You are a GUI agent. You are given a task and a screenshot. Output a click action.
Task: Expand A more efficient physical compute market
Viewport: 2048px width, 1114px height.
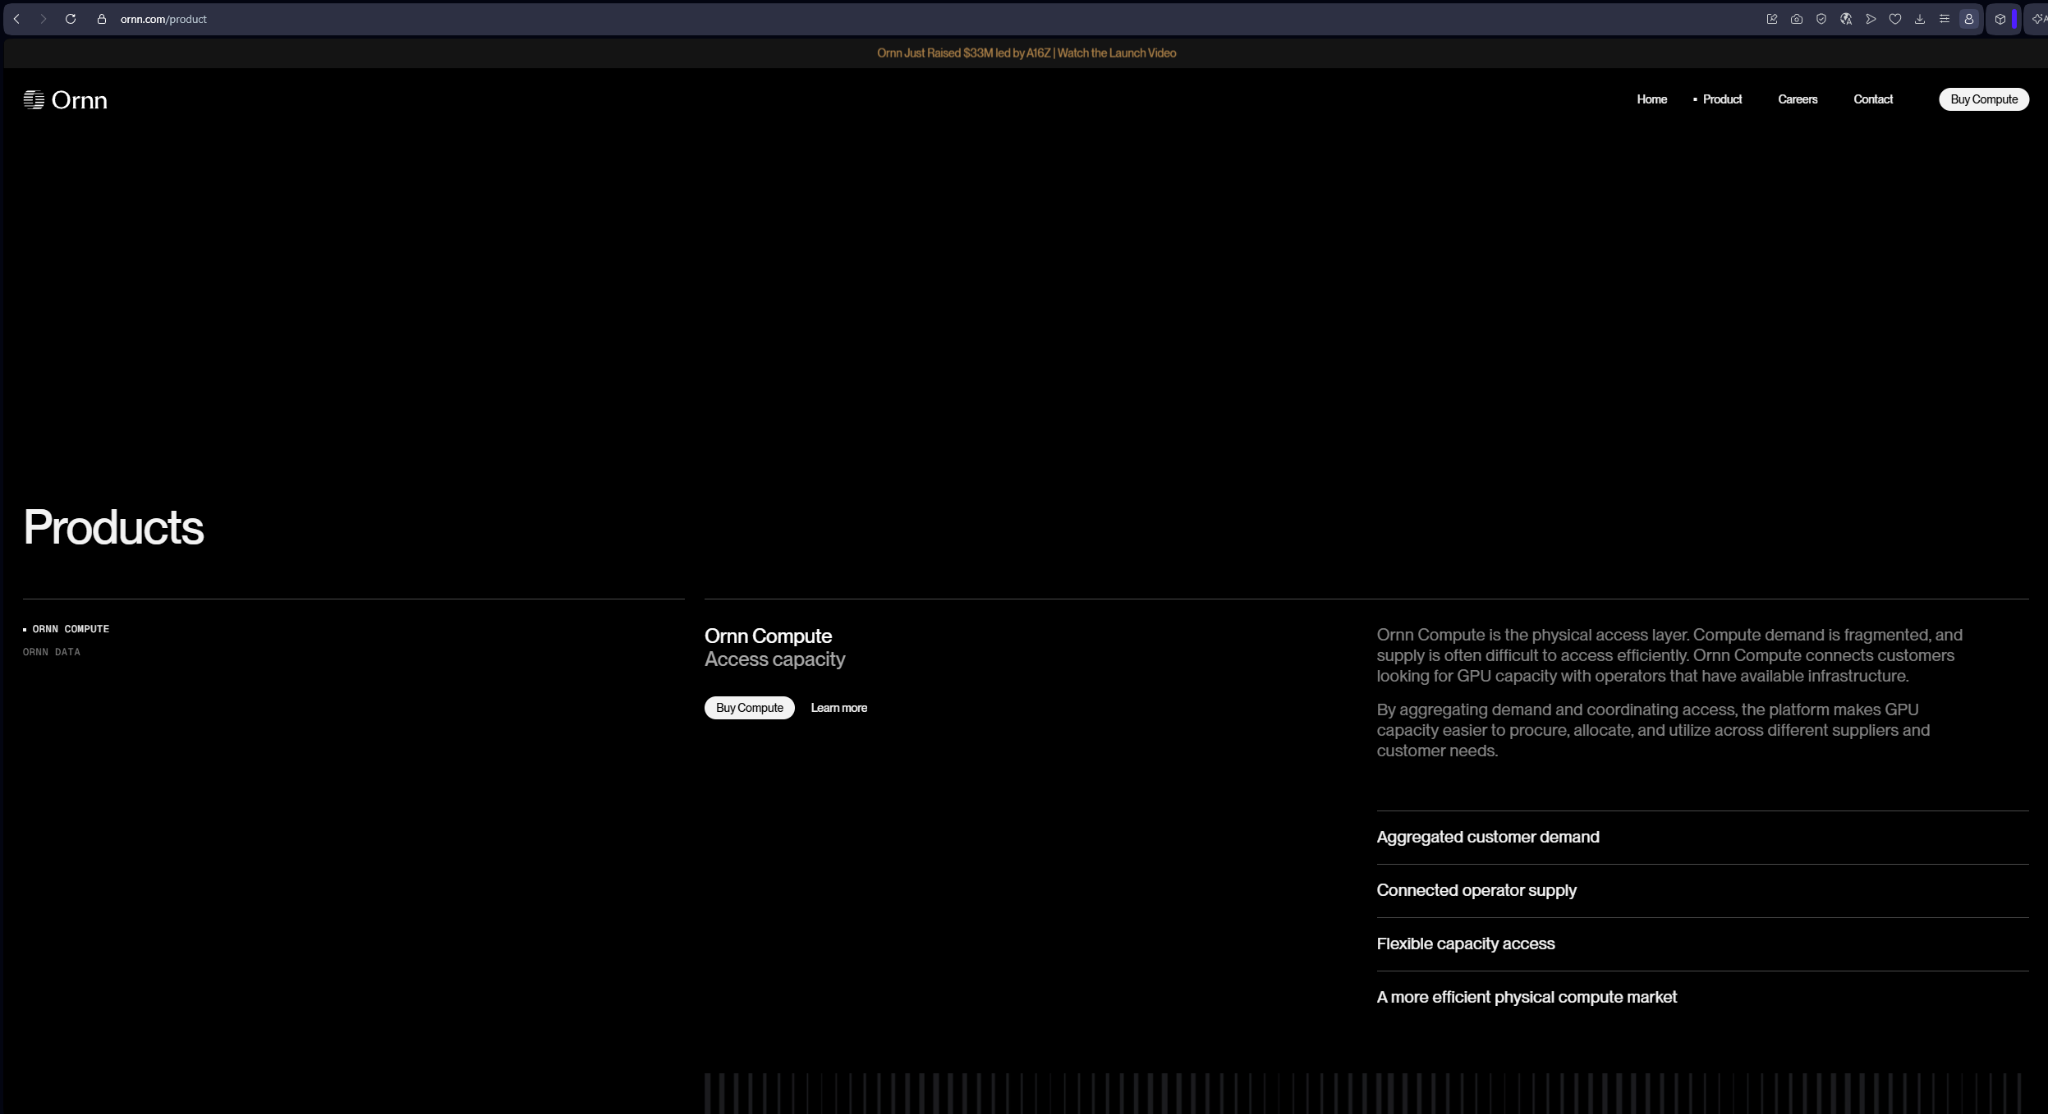tap(1702, 997)
